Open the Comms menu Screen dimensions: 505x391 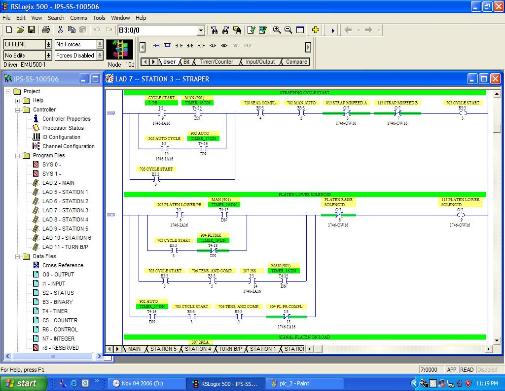tap(78, 18)
